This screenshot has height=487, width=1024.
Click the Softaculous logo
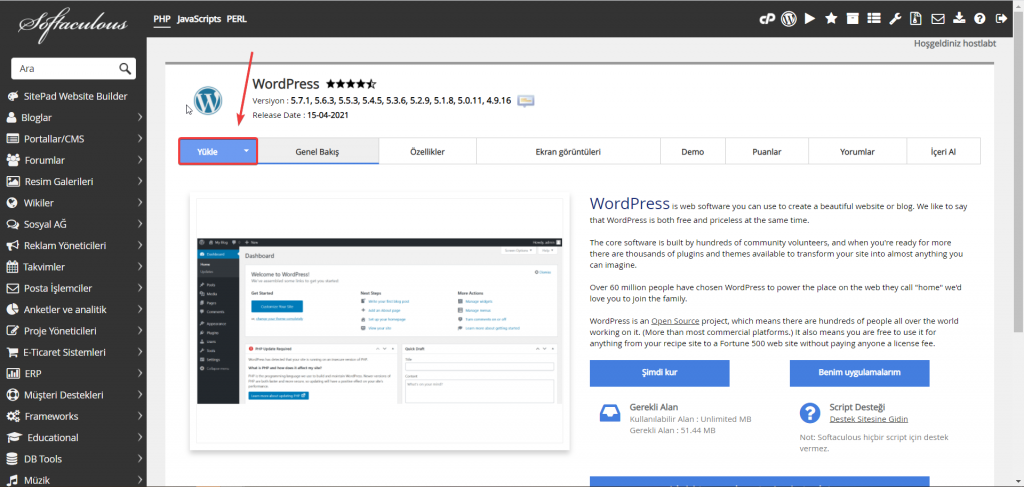pyautogui.click(x=72, y=25)
